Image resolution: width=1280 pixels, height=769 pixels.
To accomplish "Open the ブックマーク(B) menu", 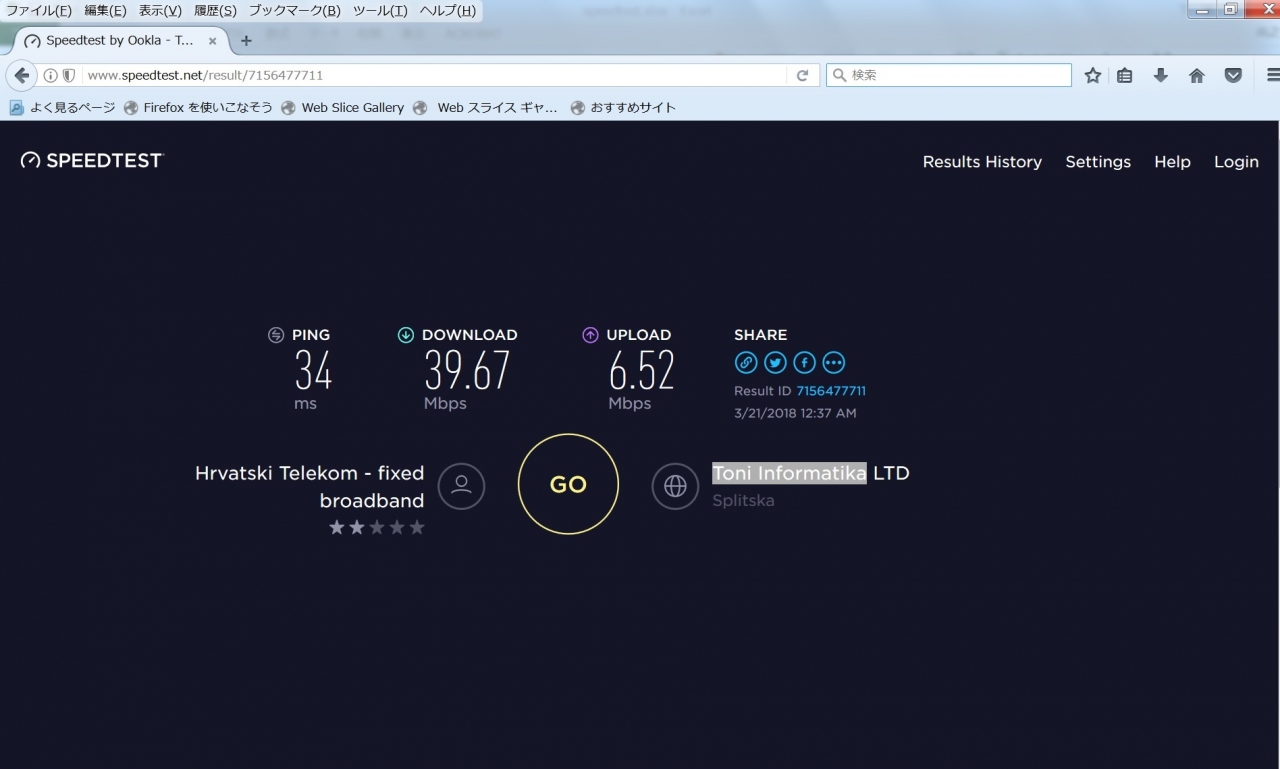I will tap(294, 11).
